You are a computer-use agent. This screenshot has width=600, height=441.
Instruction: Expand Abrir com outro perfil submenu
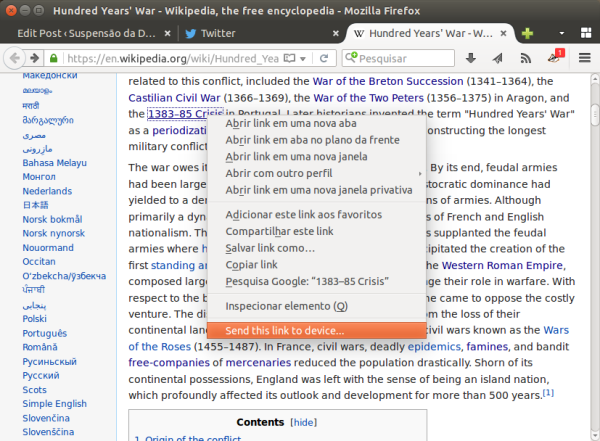317,173
